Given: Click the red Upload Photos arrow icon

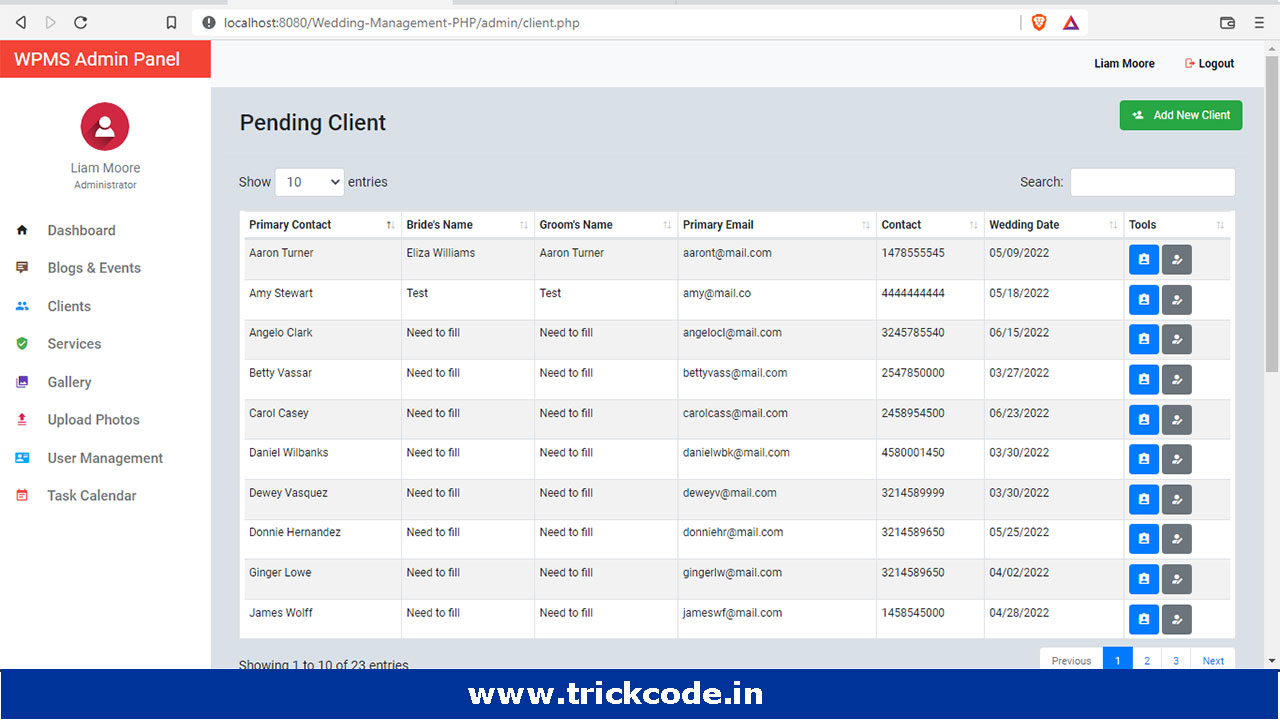Looking at the screenshot, I should (x=22, y=419).
